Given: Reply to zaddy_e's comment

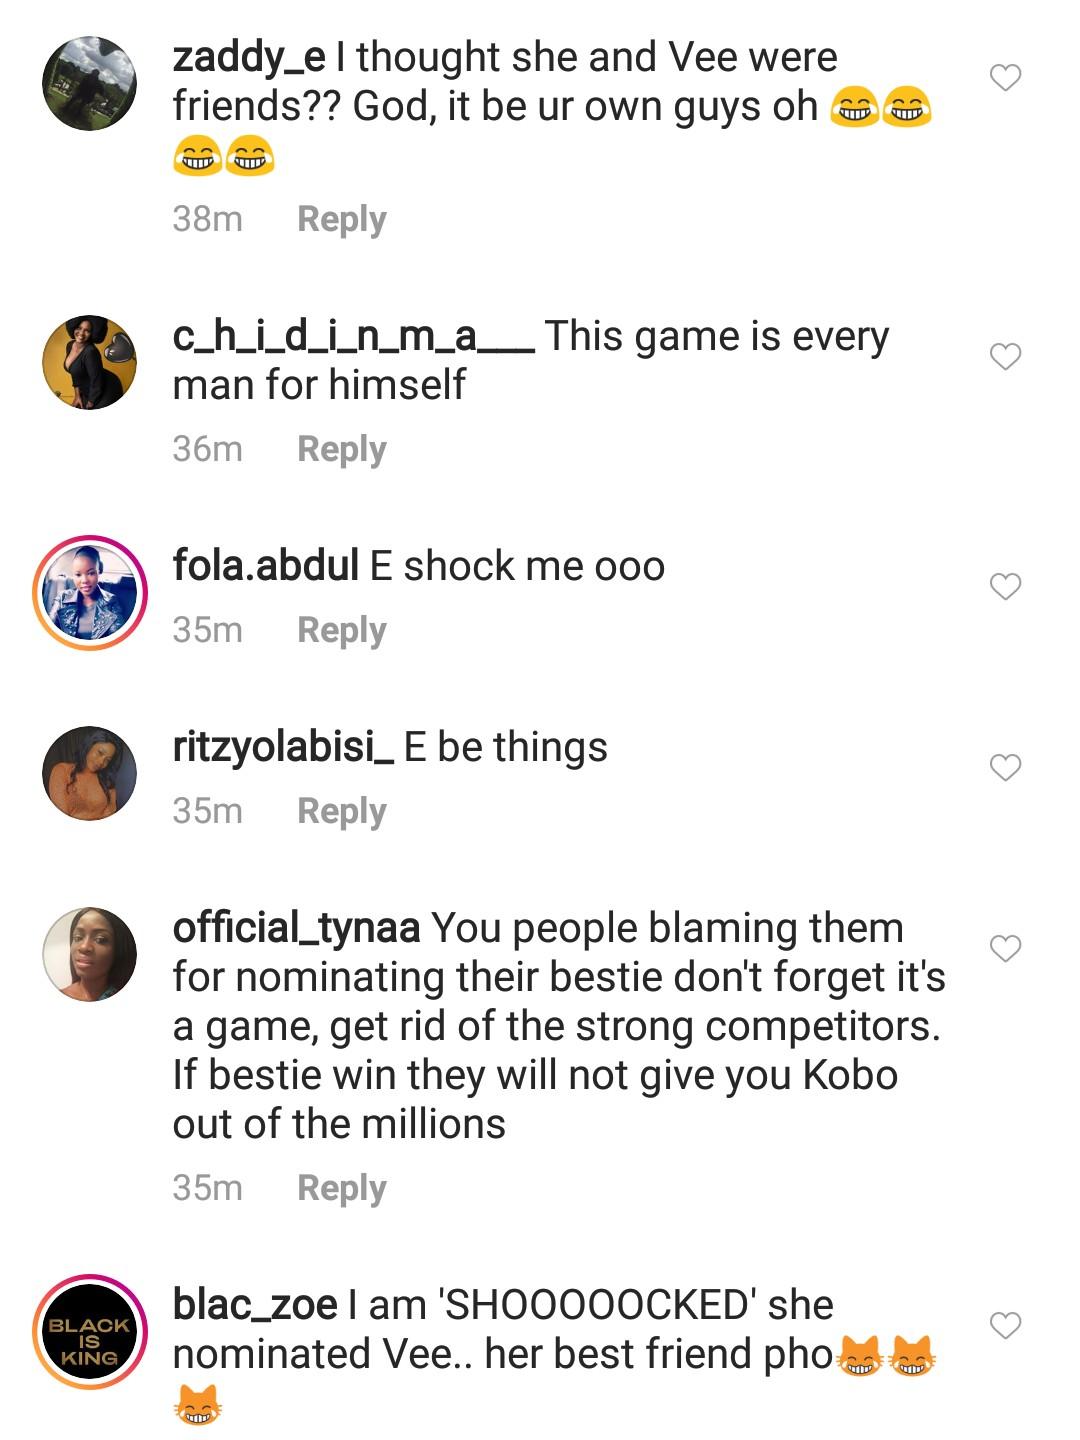Looking at the screenshot, I should [x=341, y=219].
